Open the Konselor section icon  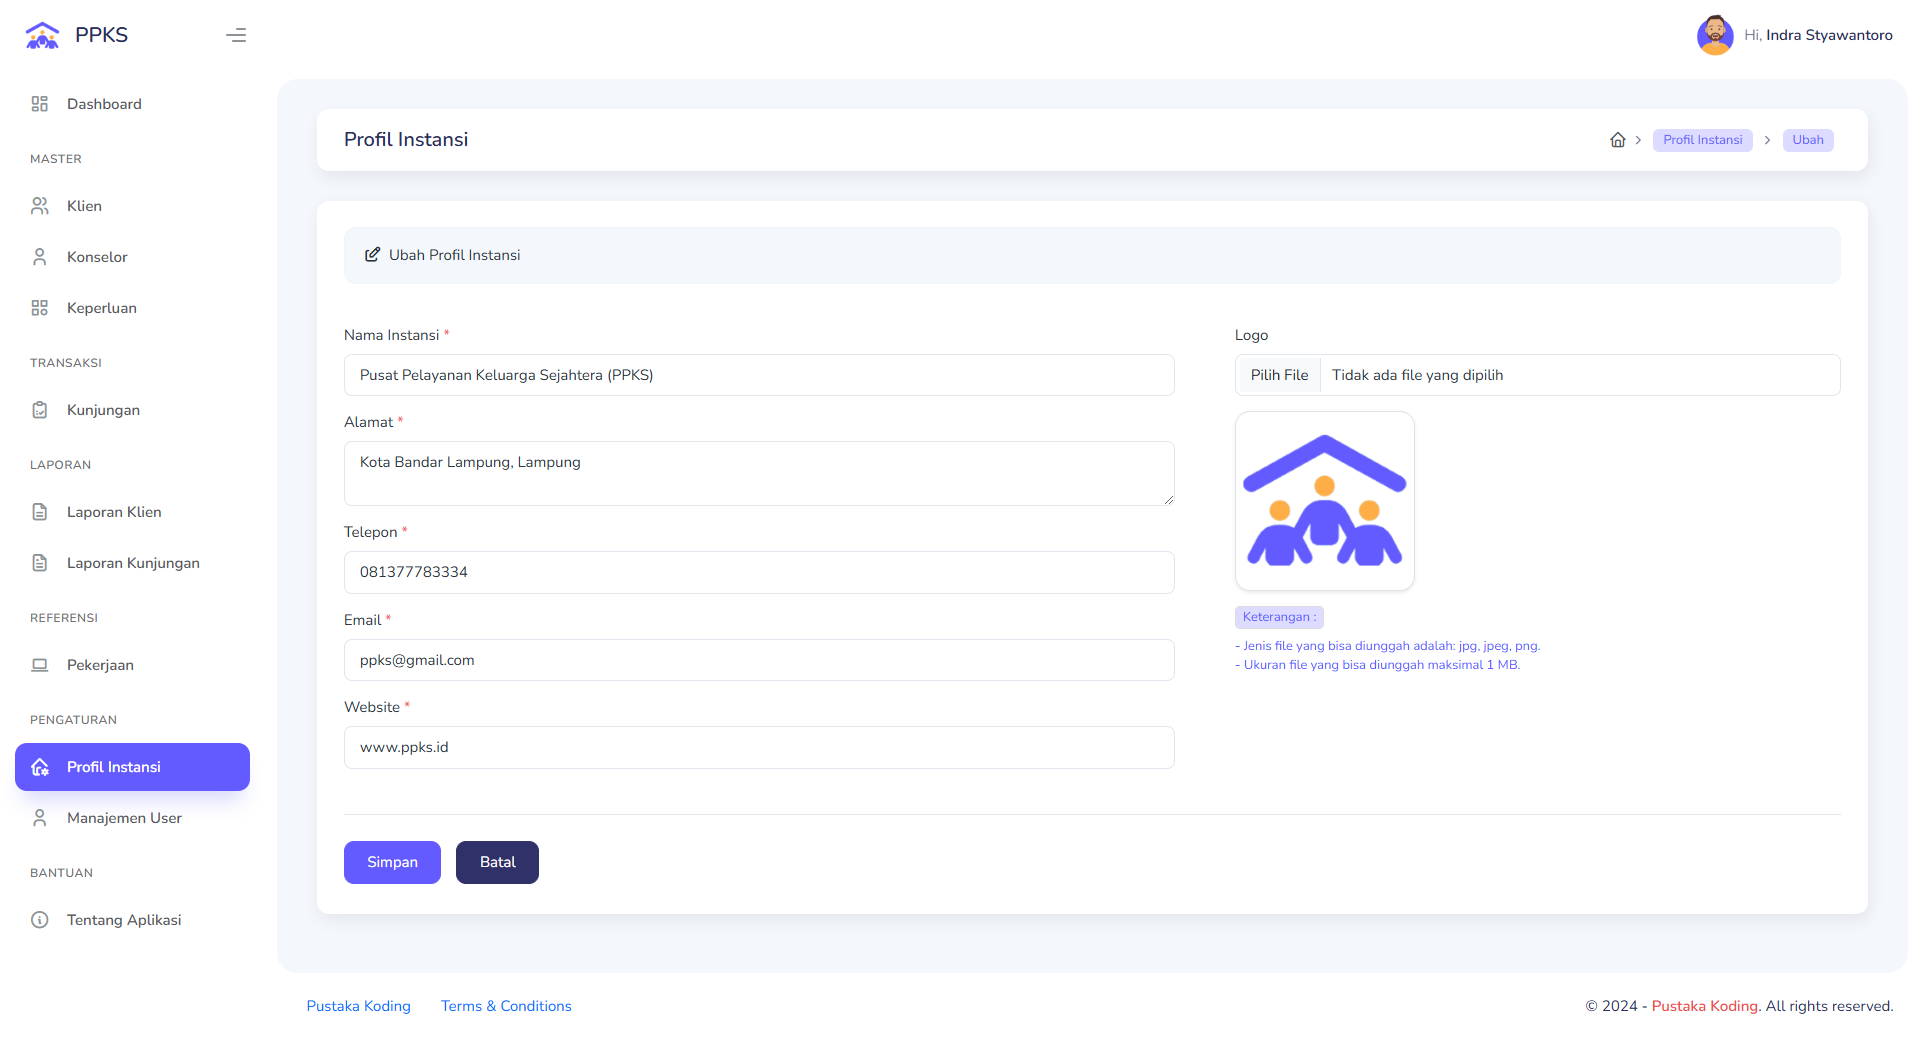coord(39,256)
